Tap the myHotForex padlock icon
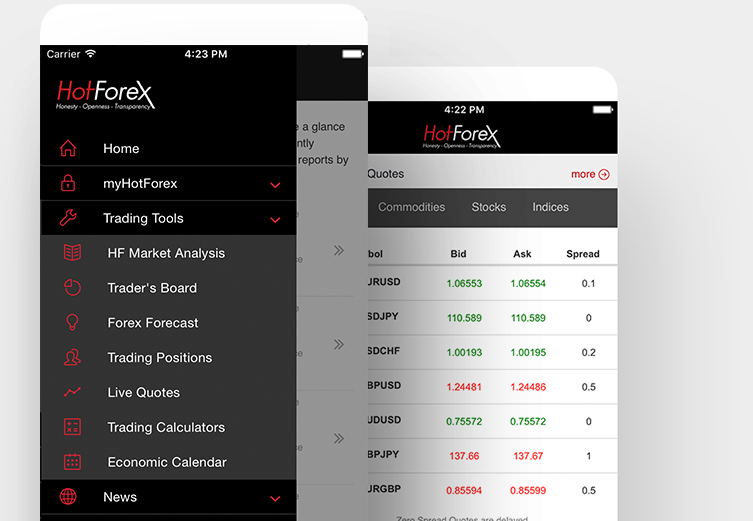Screen dimensions: 753x521 pyautogui.click(x=68, y=183)
